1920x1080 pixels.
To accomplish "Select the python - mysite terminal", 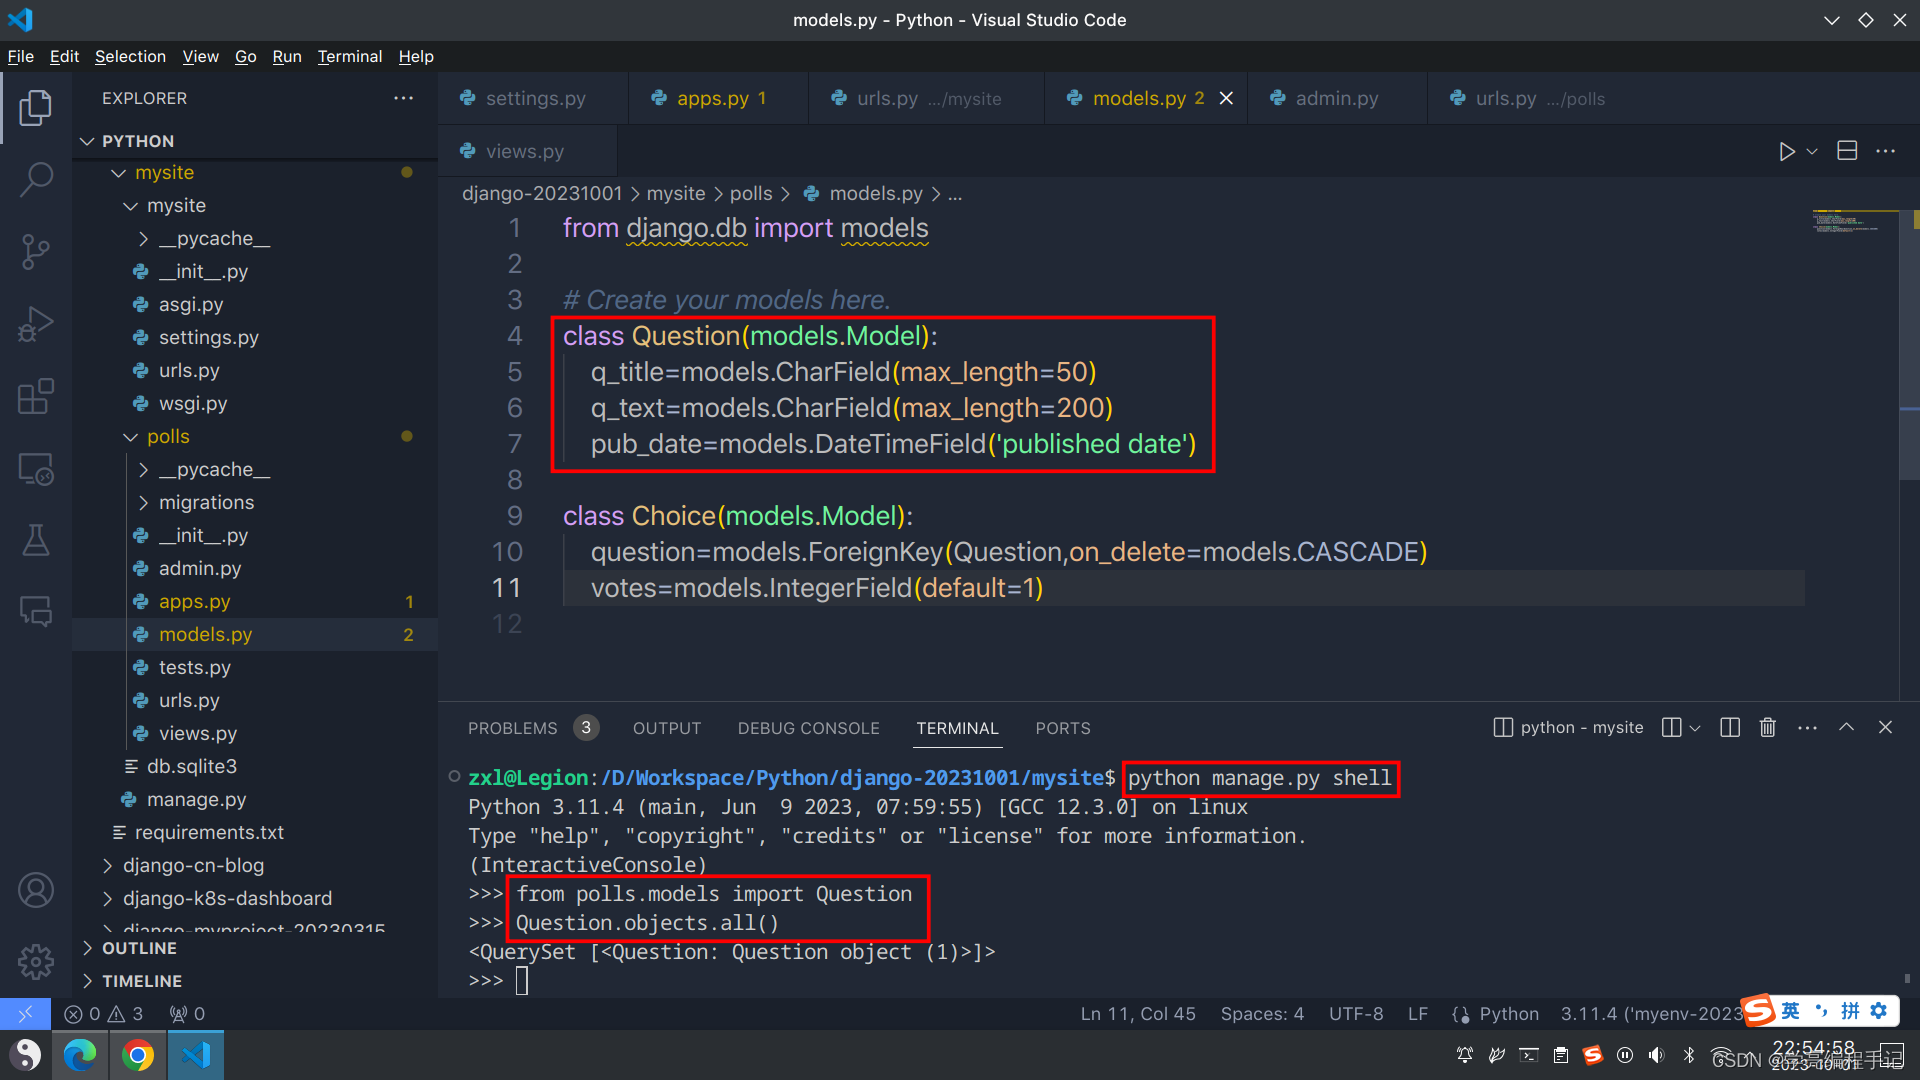I will point(1568,728).
